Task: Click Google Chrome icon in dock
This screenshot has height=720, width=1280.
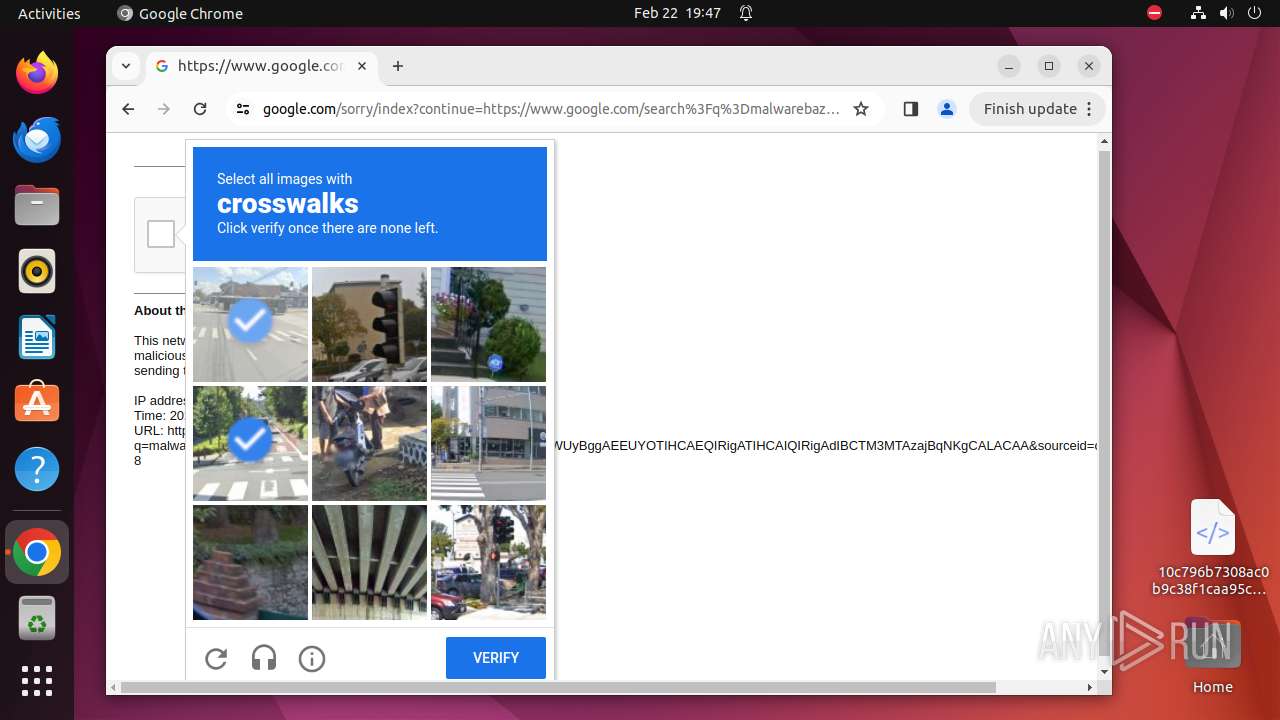Action: 37,552
